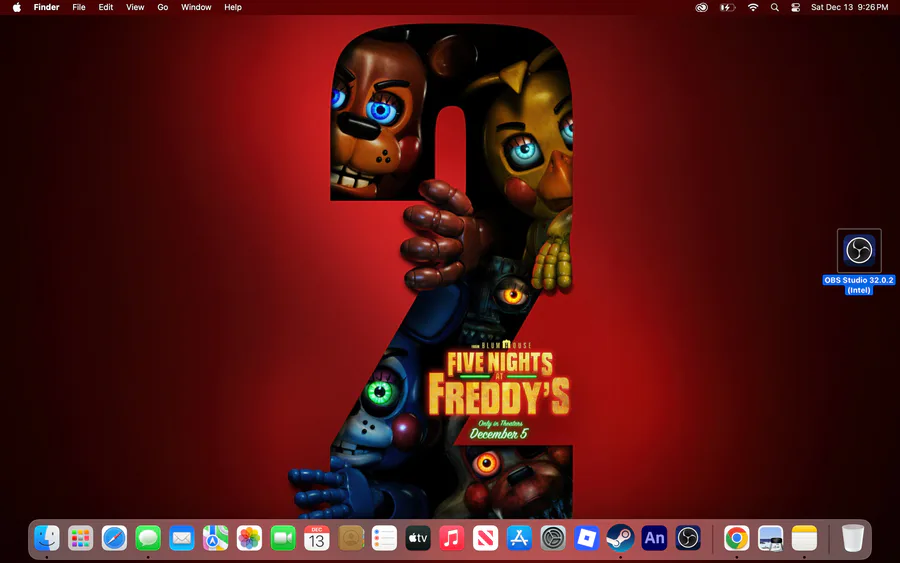Open Calendar showing Dec 13

pyautogui.click(x=317, y=538)
